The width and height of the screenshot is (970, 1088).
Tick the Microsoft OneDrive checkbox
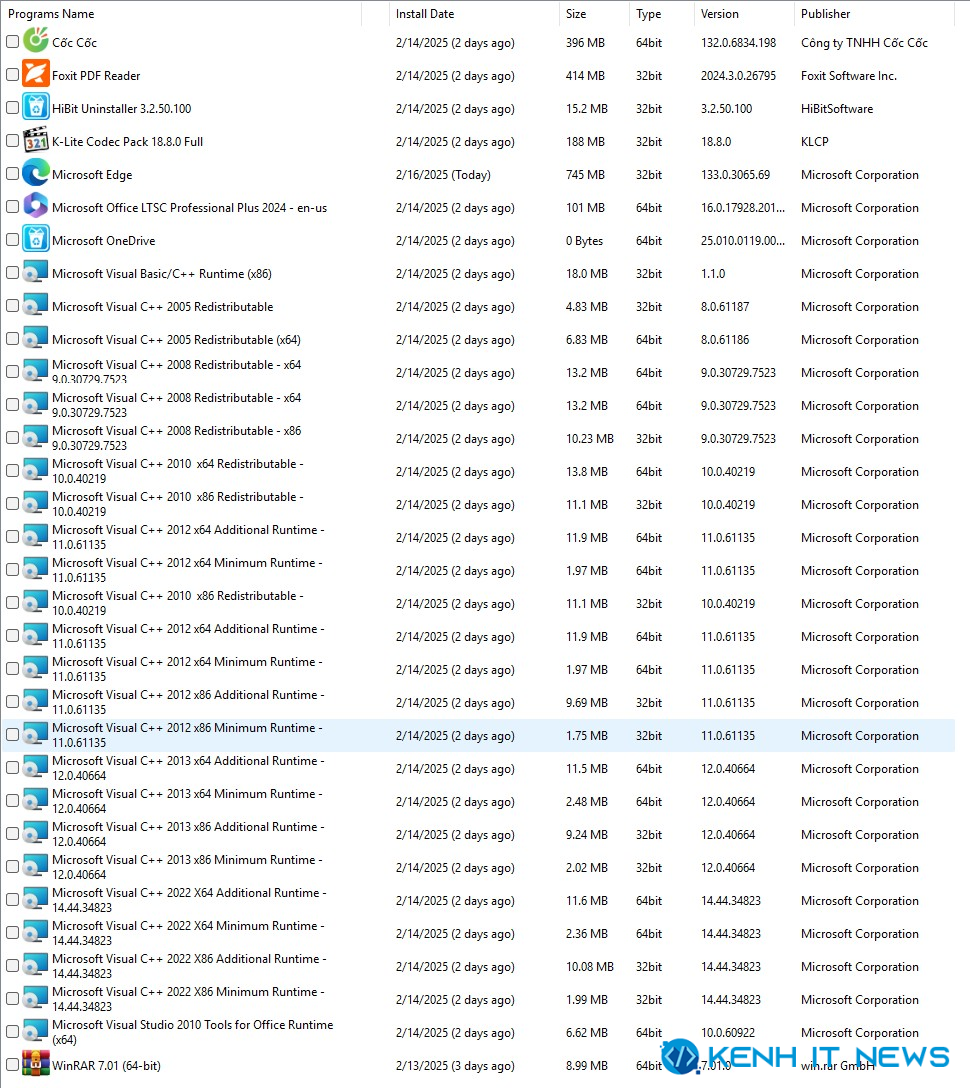pyautogui.click(x=12, y=239)
